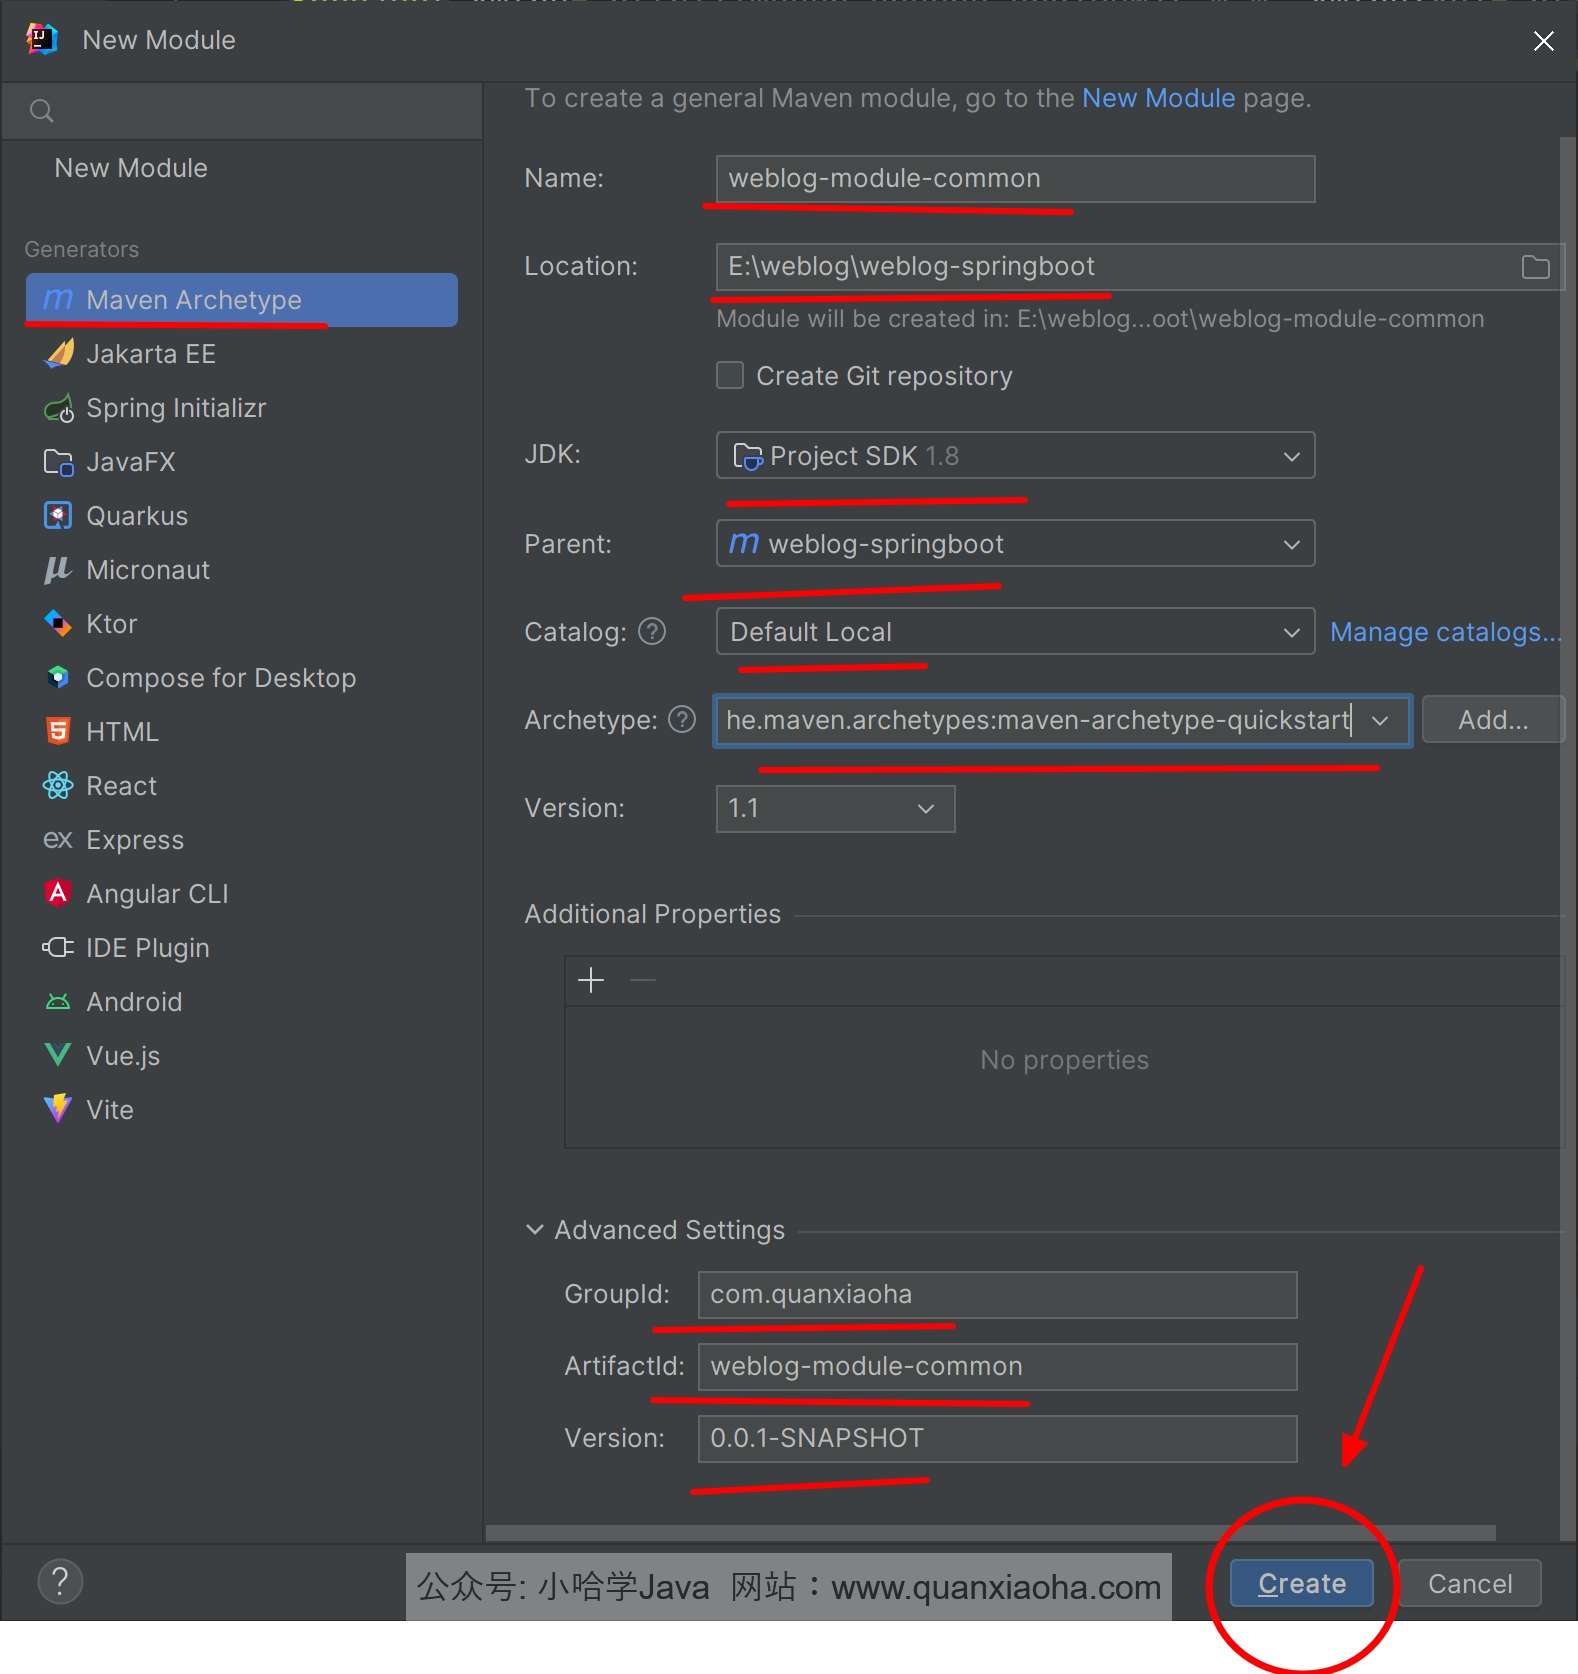
Task: Open the Parent weblog-springboot dropdown
Action: [x=1015, y=544]
